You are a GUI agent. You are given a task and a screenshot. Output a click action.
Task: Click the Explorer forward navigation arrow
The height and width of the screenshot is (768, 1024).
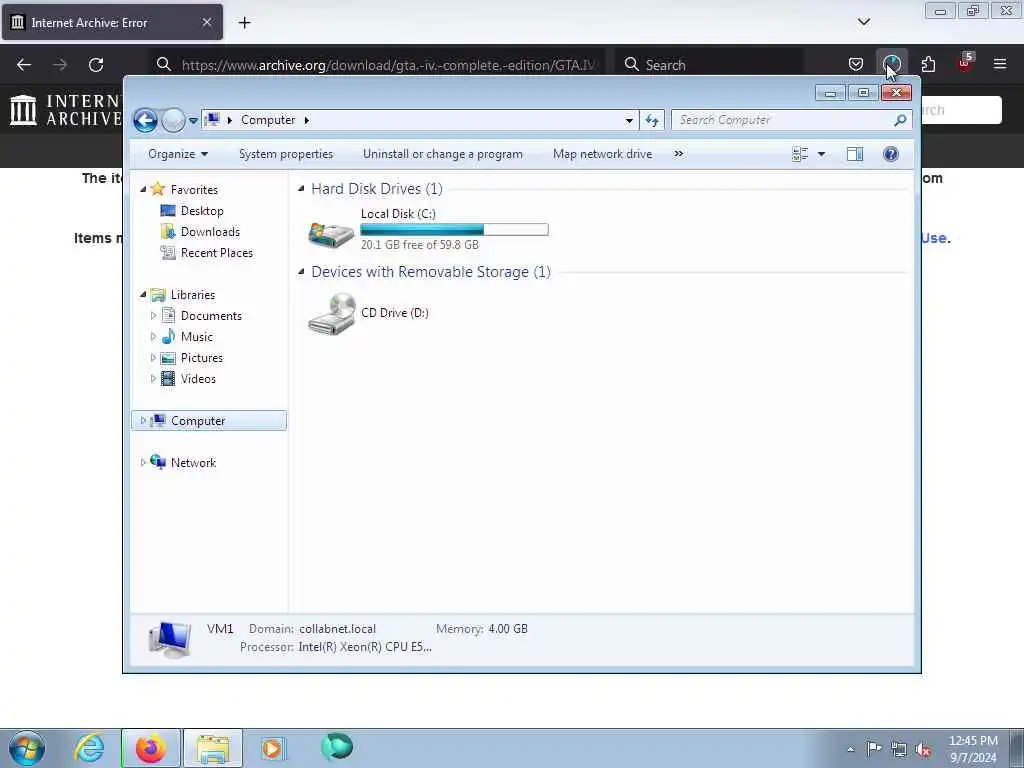[x=173, y=120]
